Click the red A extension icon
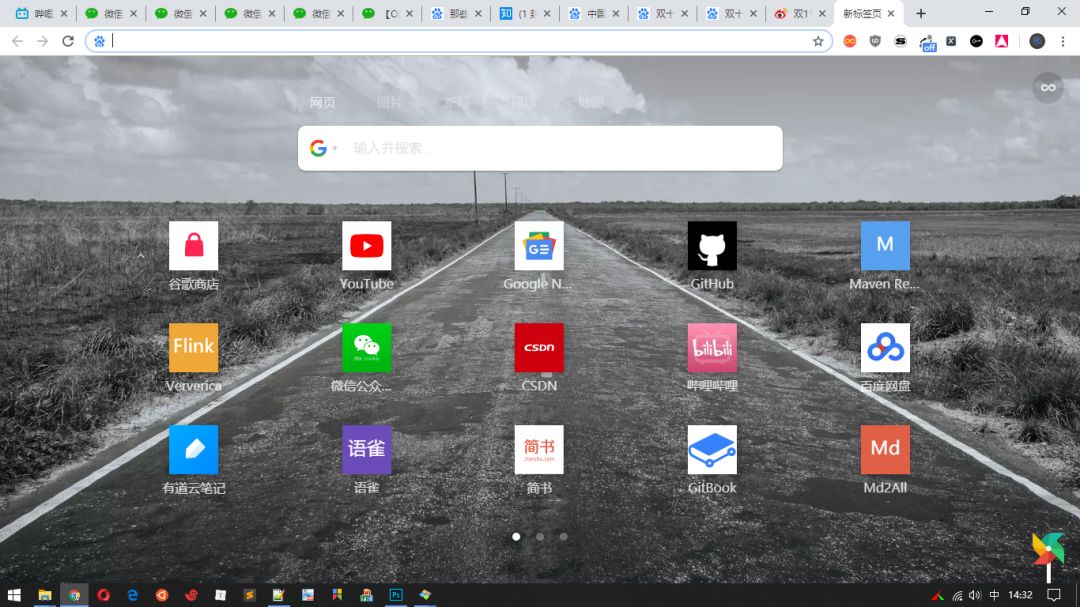Viewport: 1080px width, 607px height. [1001, 41]
